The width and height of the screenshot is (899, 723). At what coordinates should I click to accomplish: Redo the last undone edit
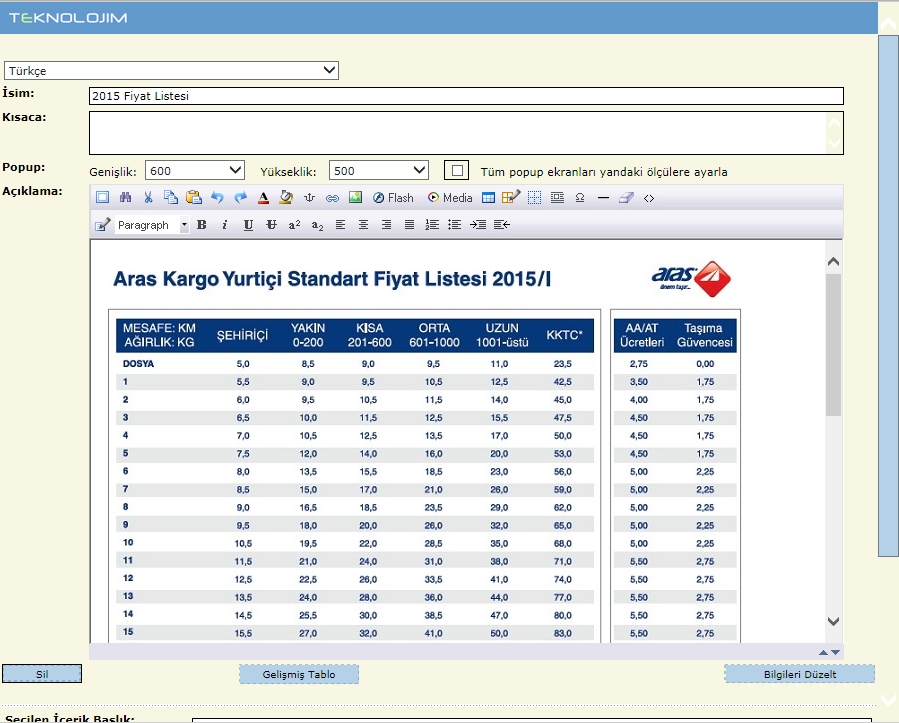pos(240,198)
